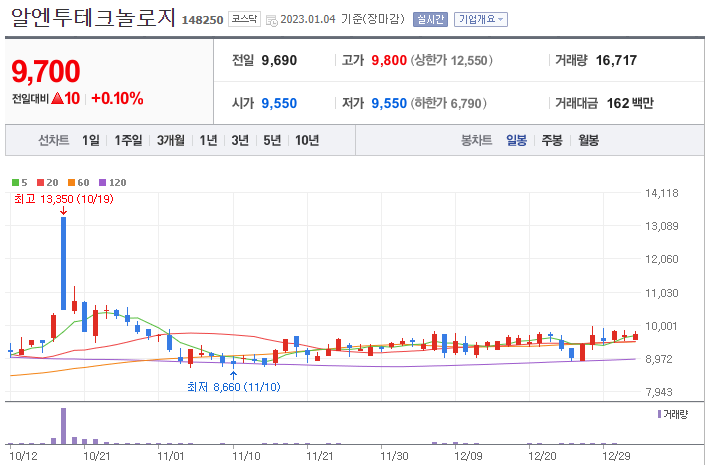Click the 2023.01.04 date text
The height and width of the screenshot is (465, 705).
pos(308,19)
